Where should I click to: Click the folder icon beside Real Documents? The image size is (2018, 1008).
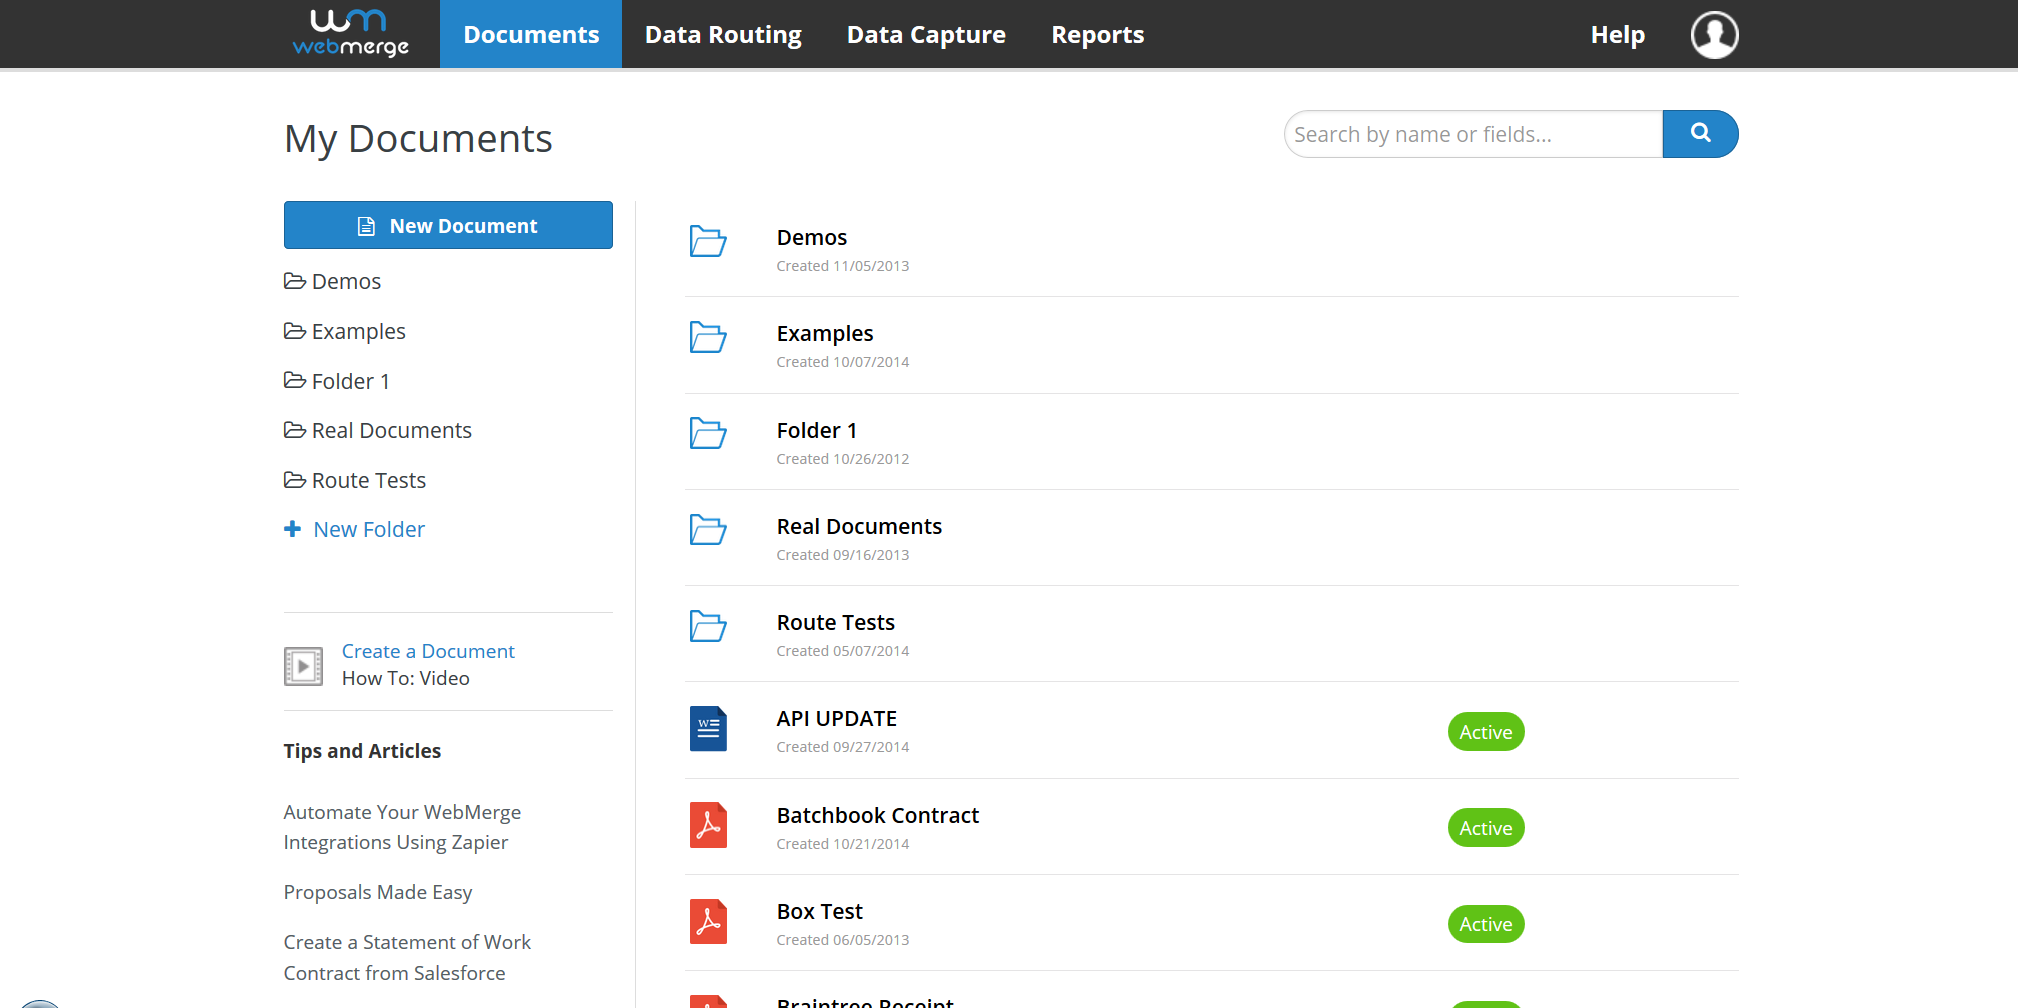(x=708, y=531)
